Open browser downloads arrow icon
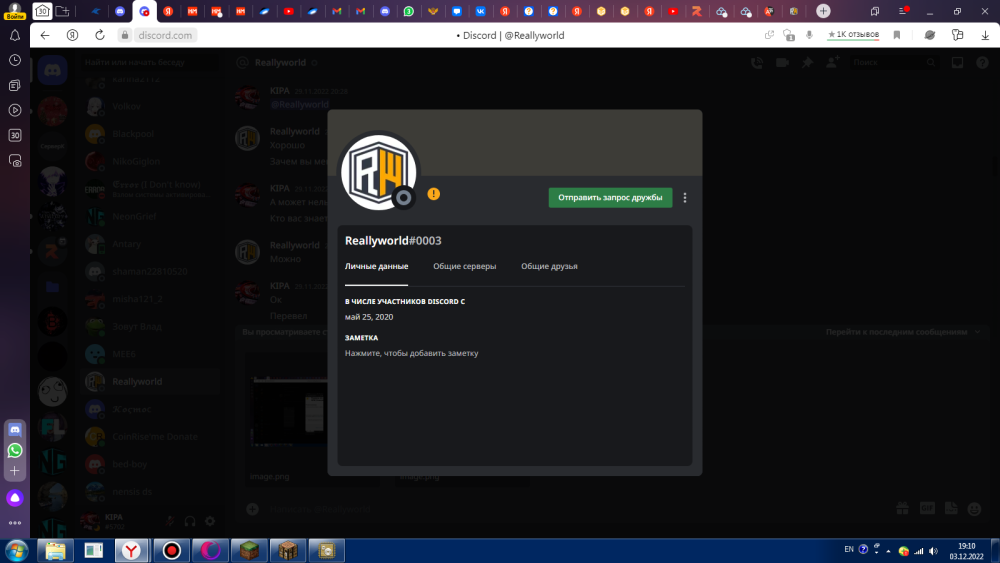The image size is (1000, 563). point(985,35)
